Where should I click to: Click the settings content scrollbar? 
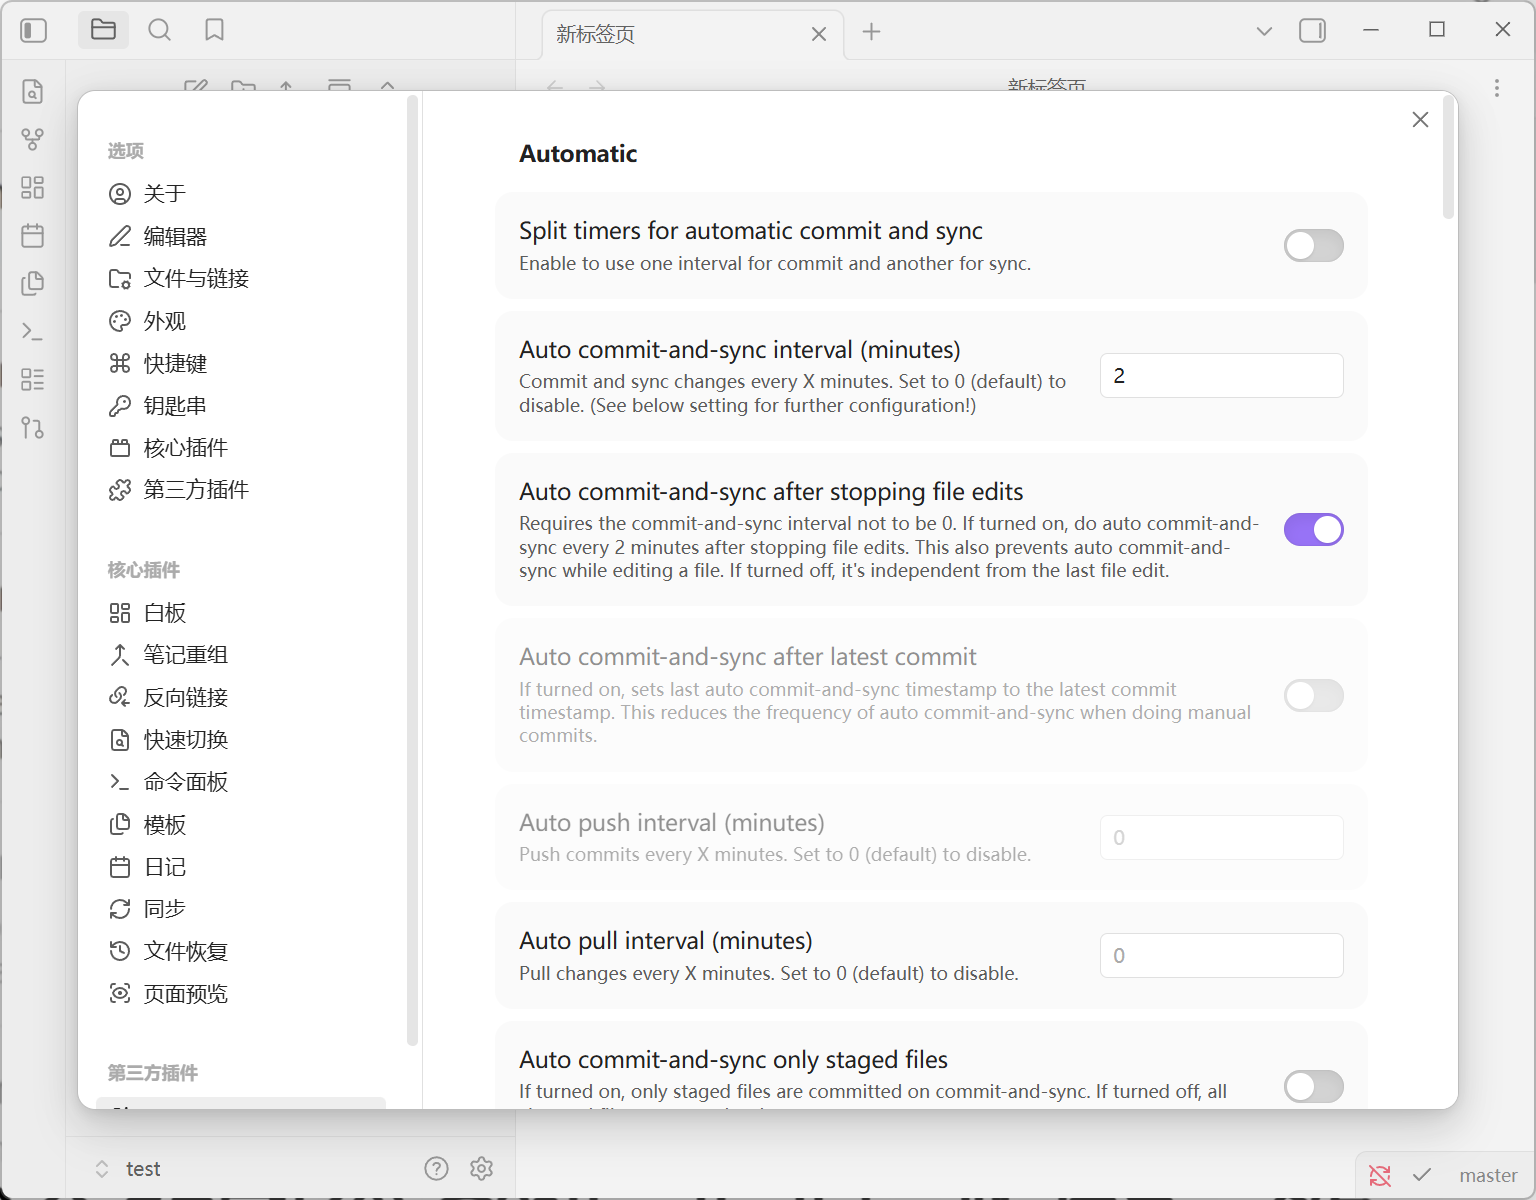pyautogui.click(x=1448, y=157)
